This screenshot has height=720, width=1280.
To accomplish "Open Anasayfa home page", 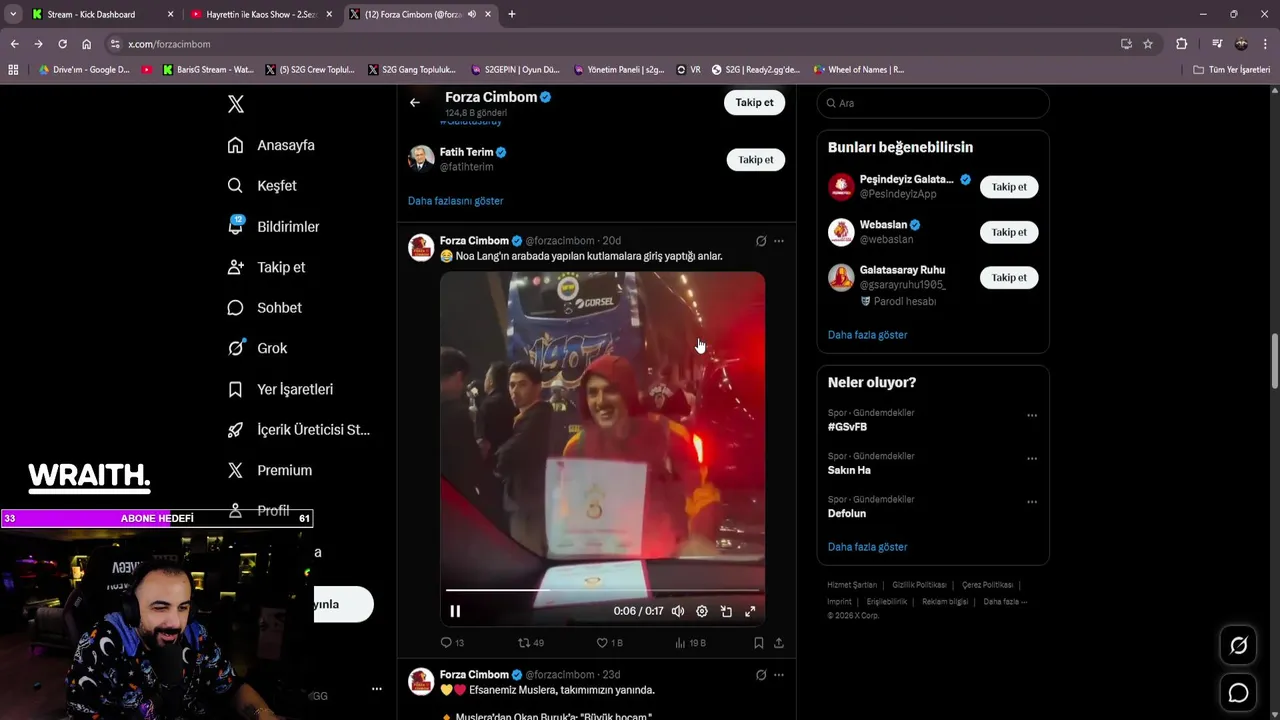I will click(271, 145).
